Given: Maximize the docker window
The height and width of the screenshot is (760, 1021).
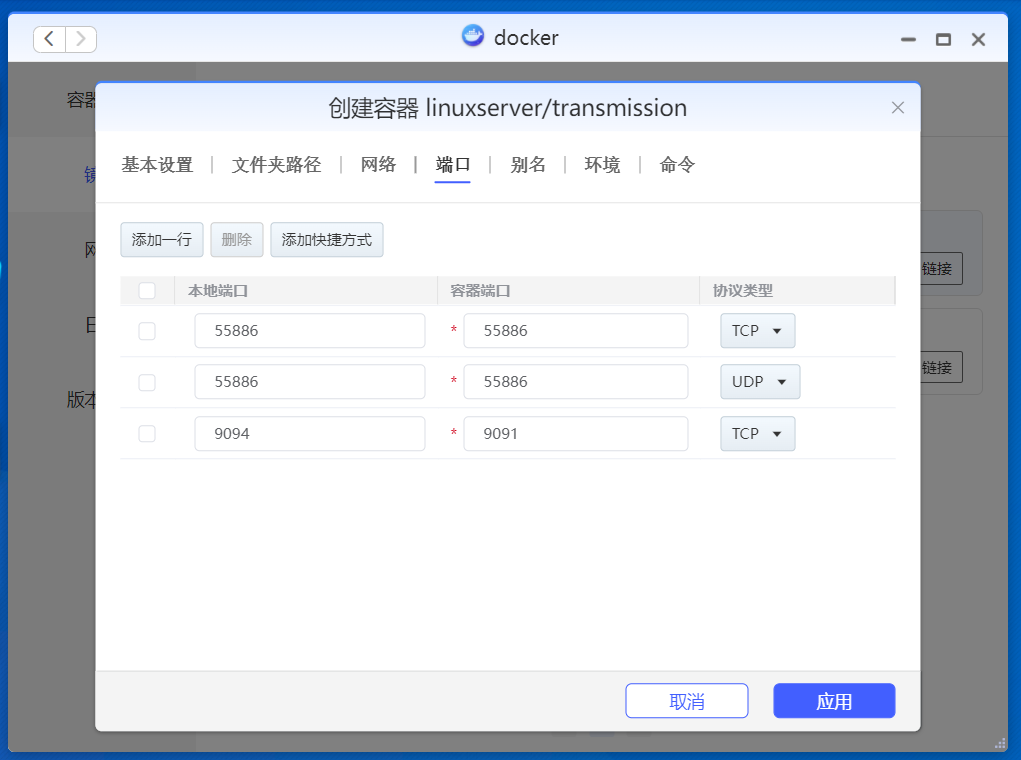Looking at the screenshot, I should tap(943, 40).
